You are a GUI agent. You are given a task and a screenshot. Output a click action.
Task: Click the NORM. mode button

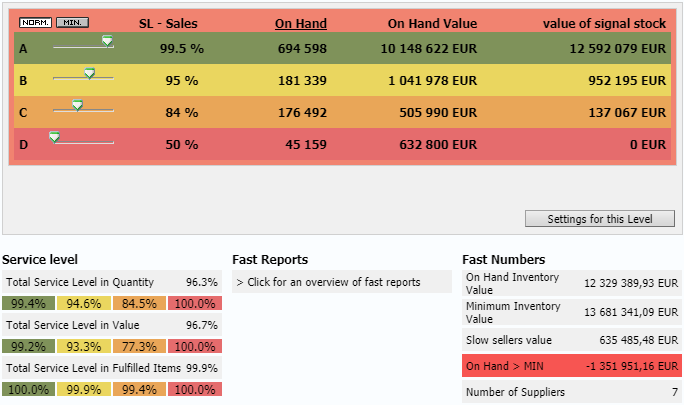pyautogui.click(x=35, y=22)
